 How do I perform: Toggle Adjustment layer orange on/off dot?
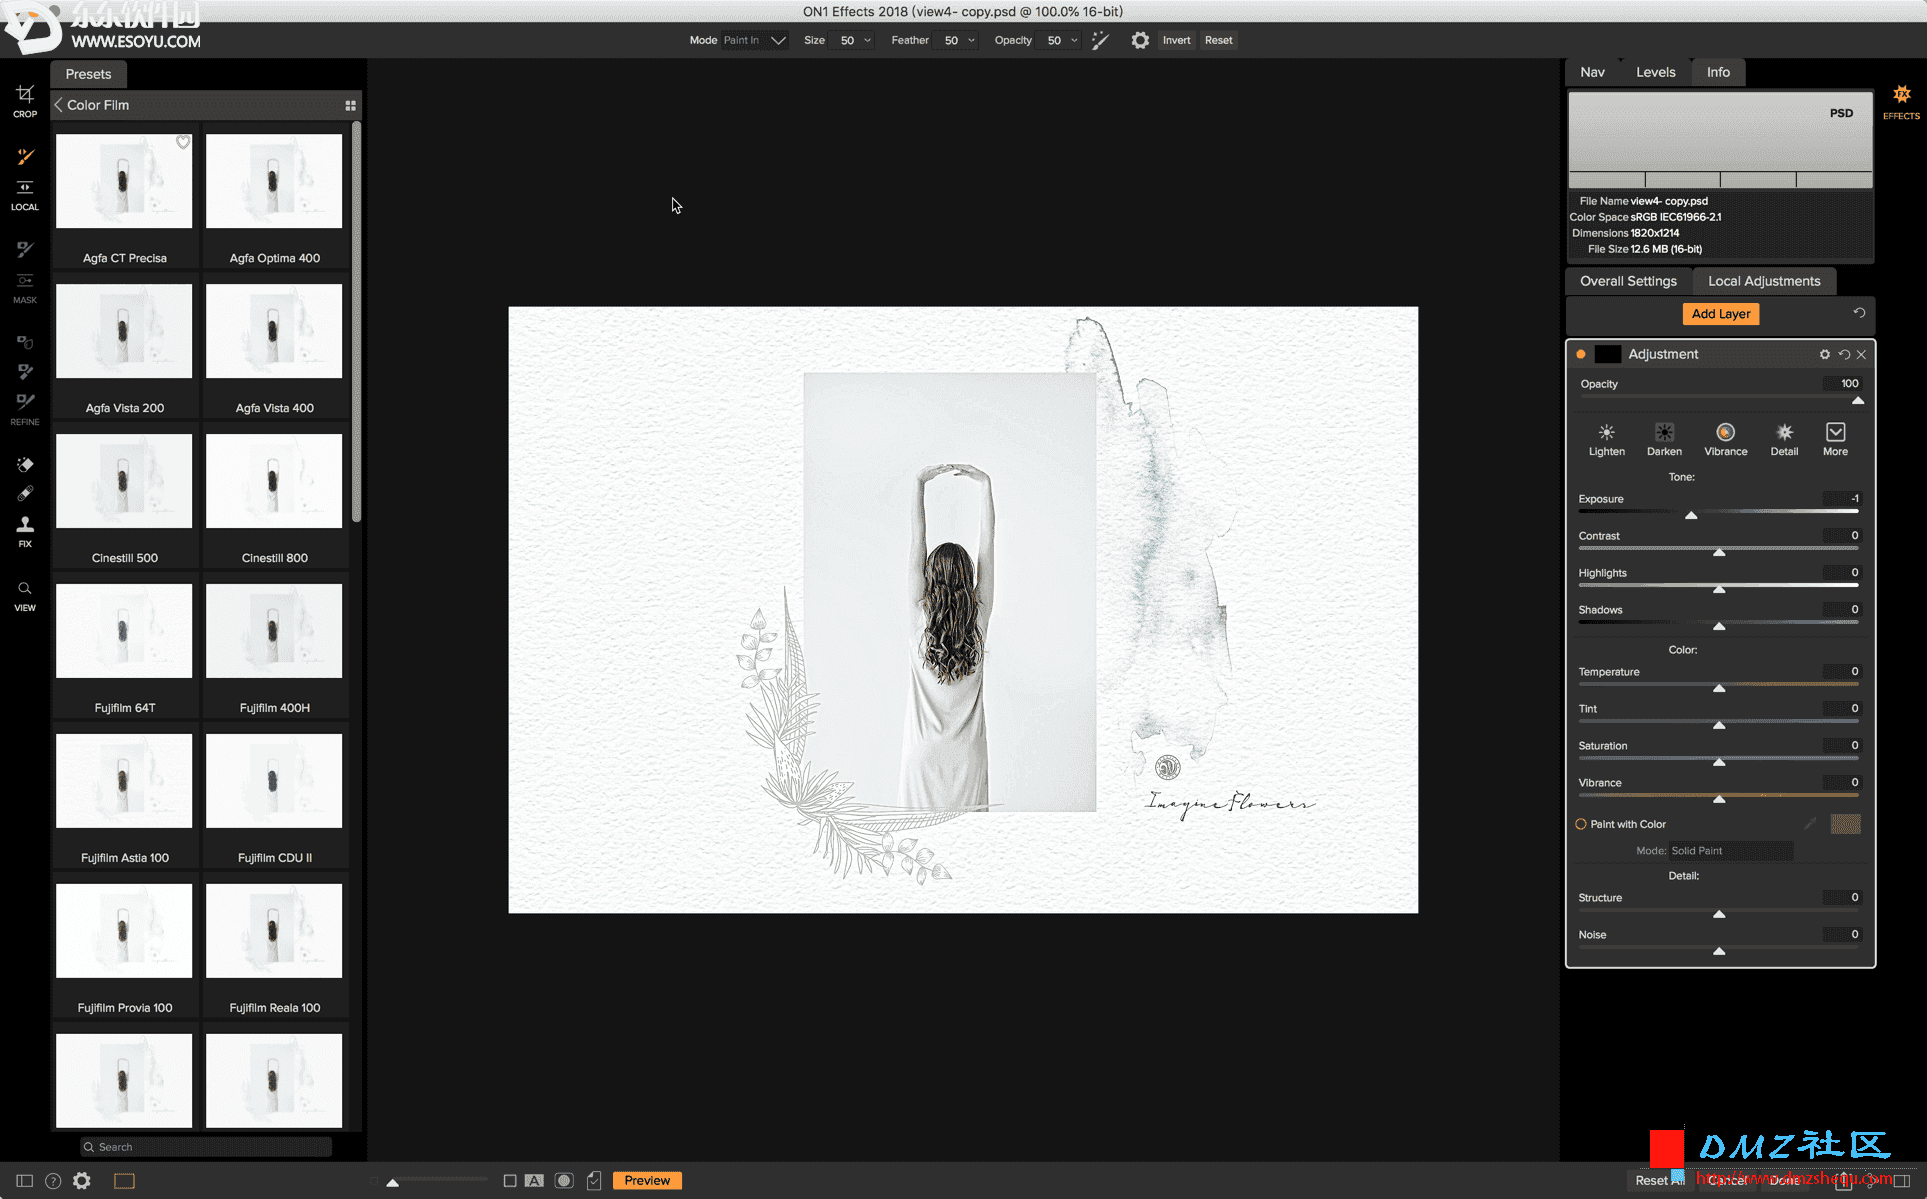point(1581,354)
